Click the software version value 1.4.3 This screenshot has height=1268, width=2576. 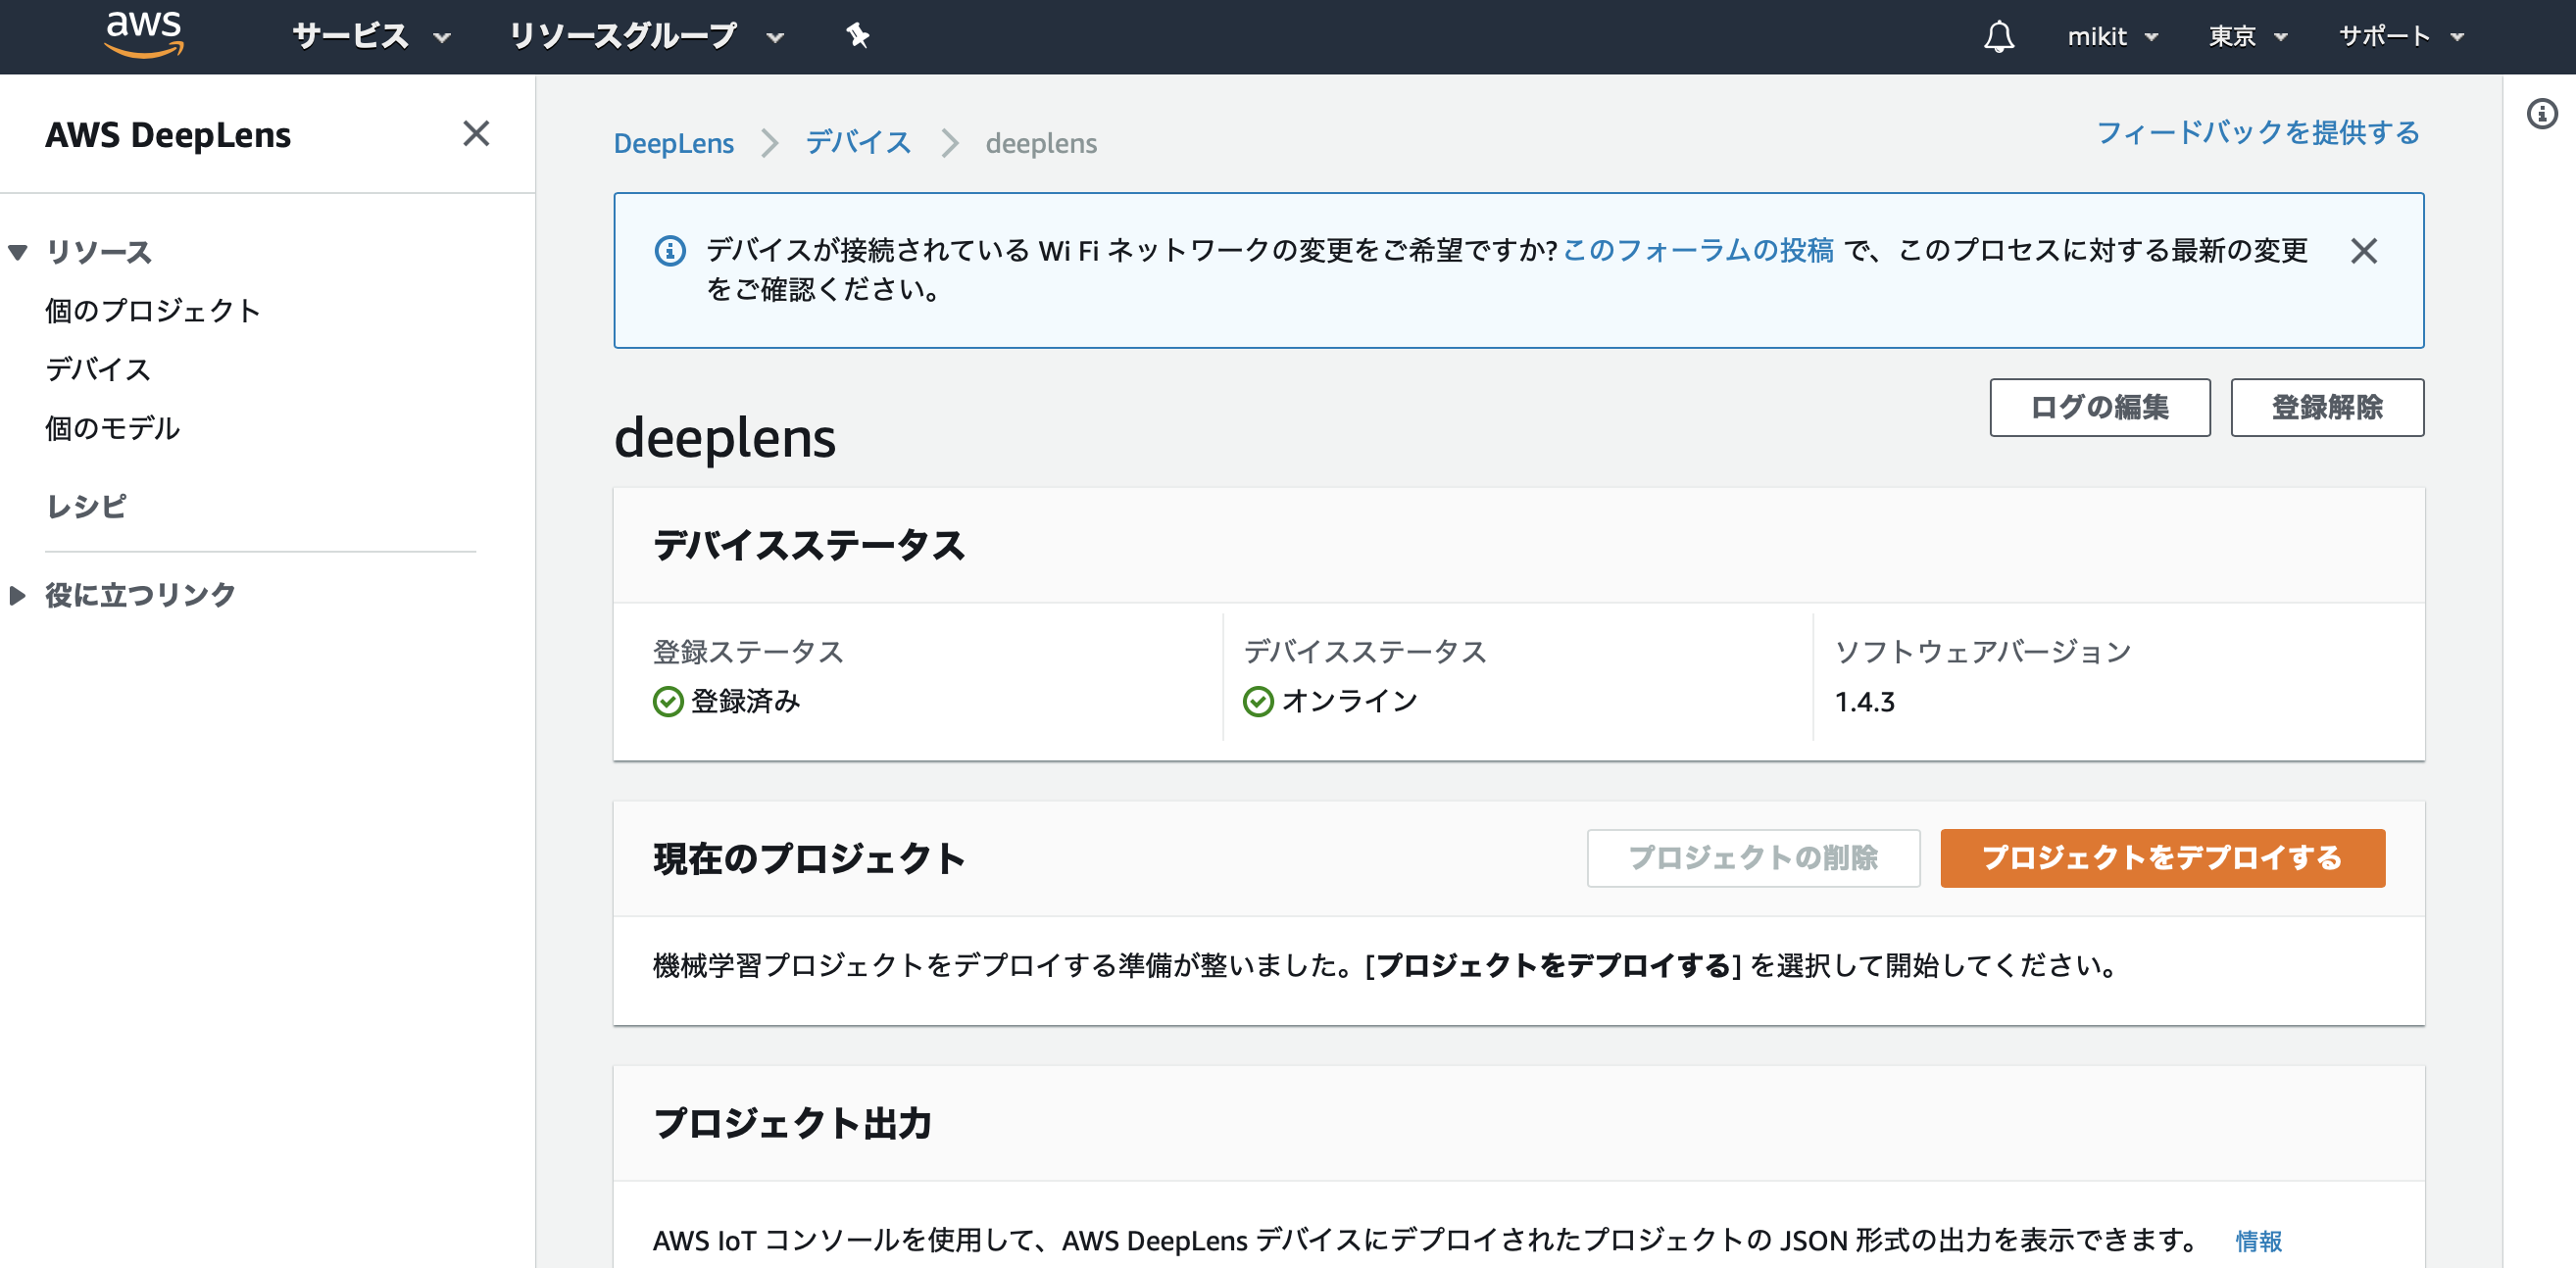(x=1864, y=702)
